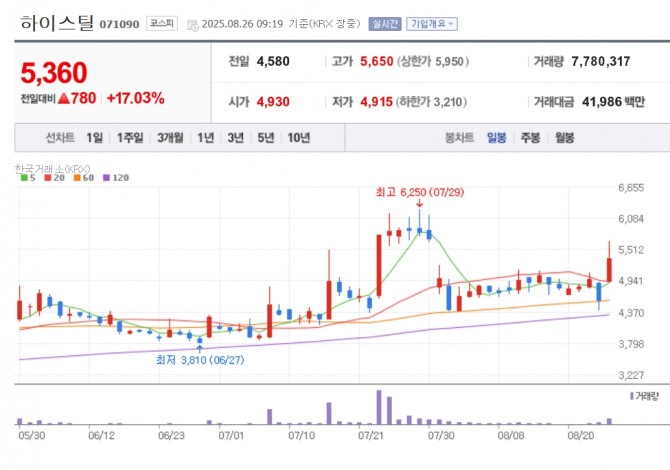The image size is (670, 470).
Task: Open the 기업개요 dropdown
Action: point(432,24)
